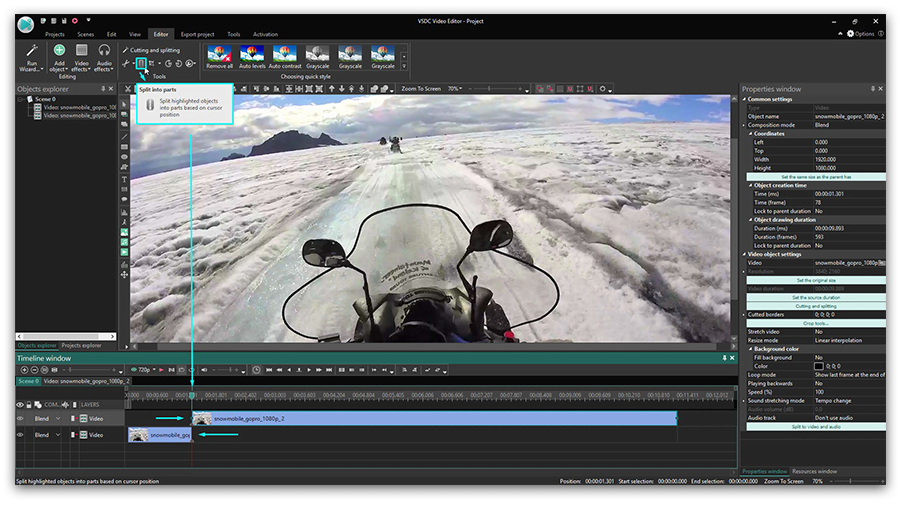Pin the Objects explorer panel
900x510 pixels.
(103, 89)
